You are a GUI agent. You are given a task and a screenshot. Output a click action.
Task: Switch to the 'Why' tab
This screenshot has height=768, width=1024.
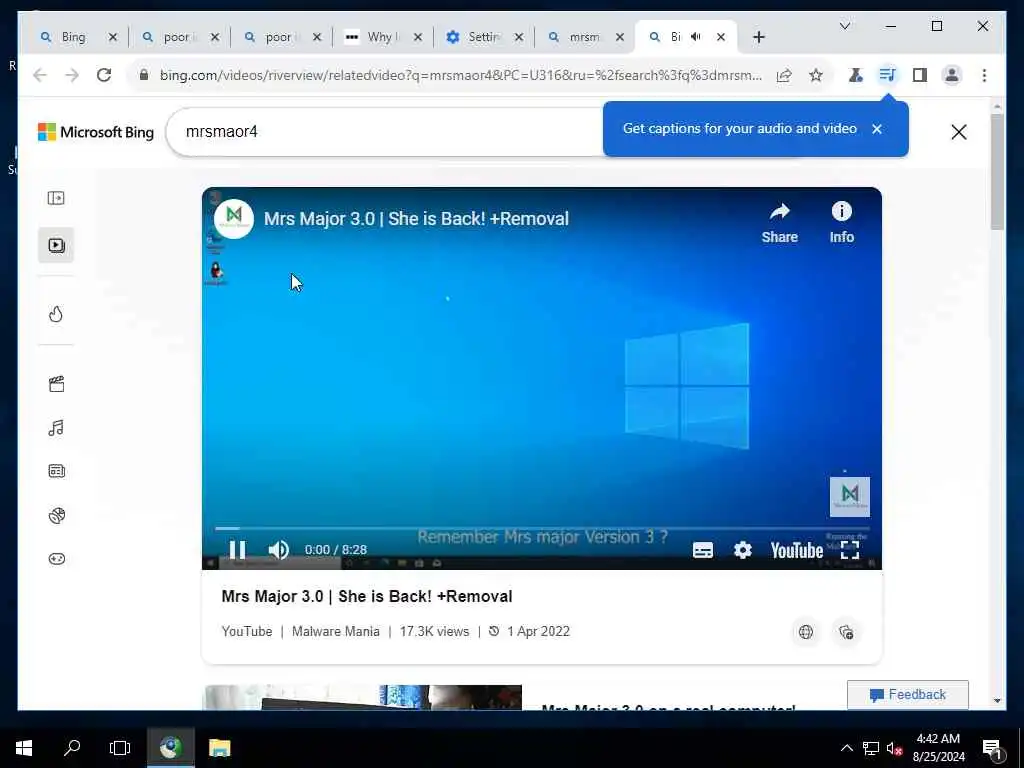tap(379, 37)
